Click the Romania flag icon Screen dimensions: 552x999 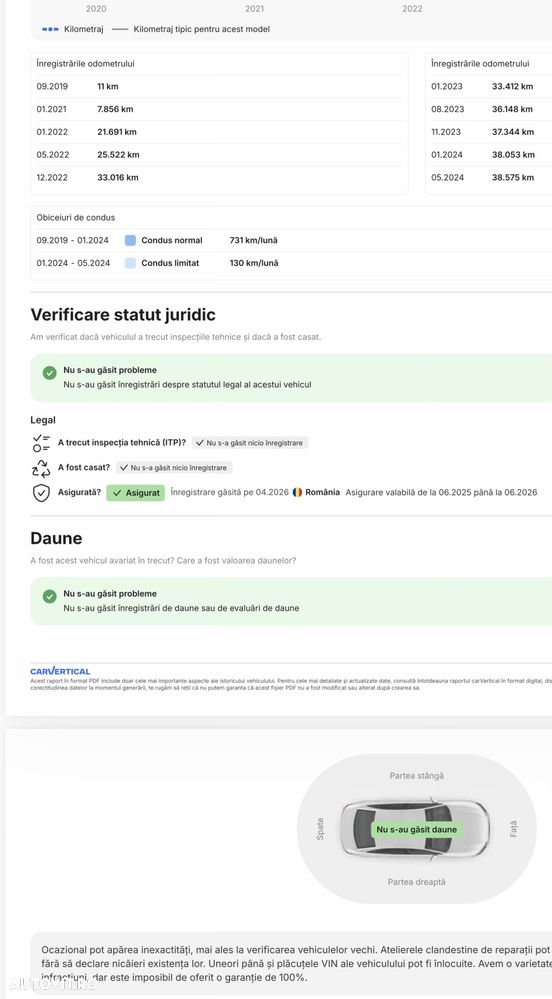297,492
